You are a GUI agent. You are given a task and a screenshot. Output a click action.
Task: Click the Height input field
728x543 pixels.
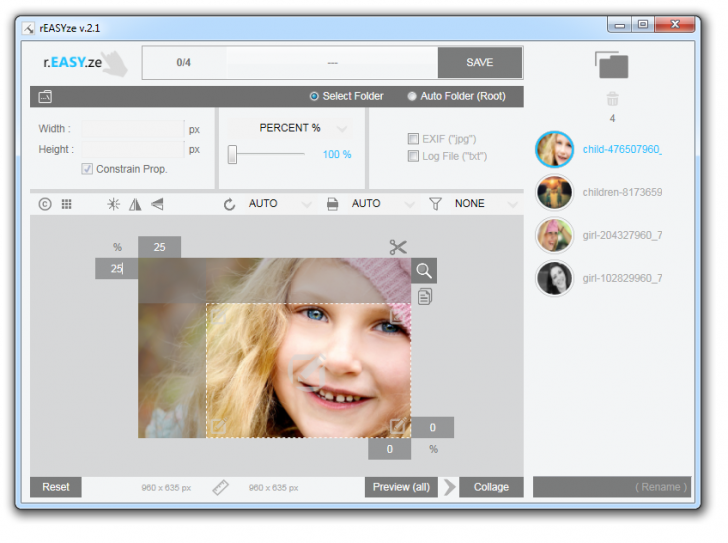(133, 149)
